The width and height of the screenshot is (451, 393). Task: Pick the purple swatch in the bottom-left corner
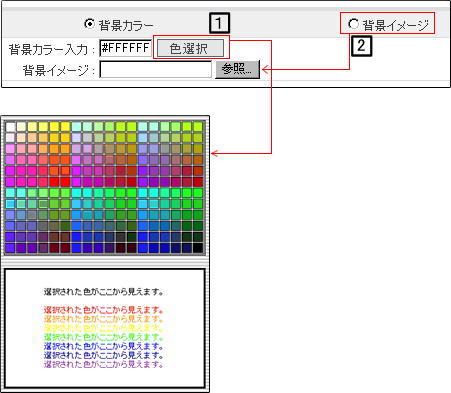[x=10, y=248]
